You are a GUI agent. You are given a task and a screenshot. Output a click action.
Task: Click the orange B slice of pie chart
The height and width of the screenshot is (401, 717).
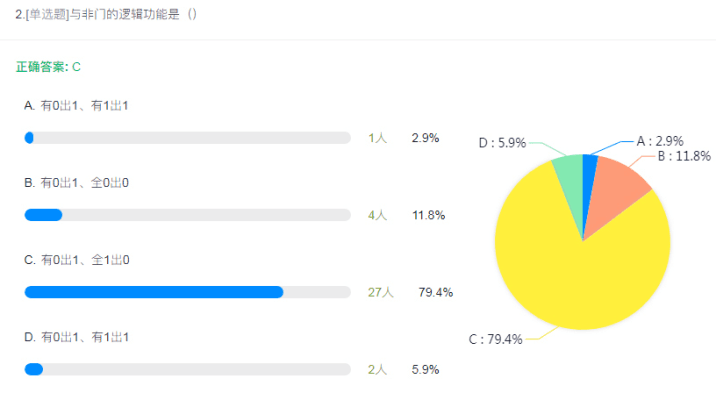click(x=615, y=192)
